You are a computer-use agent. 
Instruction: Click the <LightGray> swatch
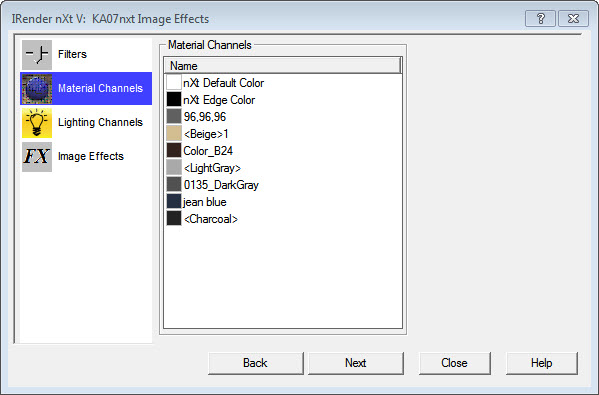174,167
